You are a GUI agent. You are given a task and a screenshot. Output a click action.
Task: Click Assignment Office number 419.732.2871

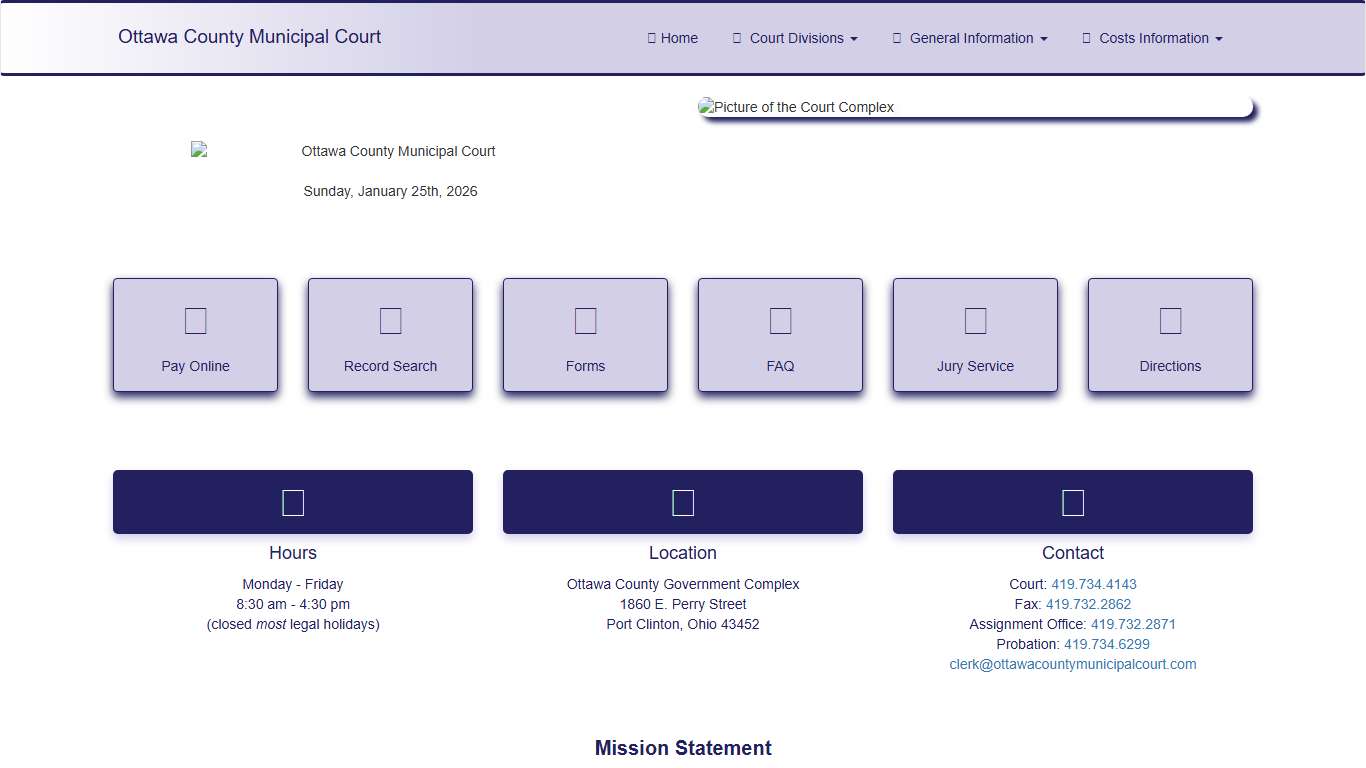click(x=1133, y=624)
